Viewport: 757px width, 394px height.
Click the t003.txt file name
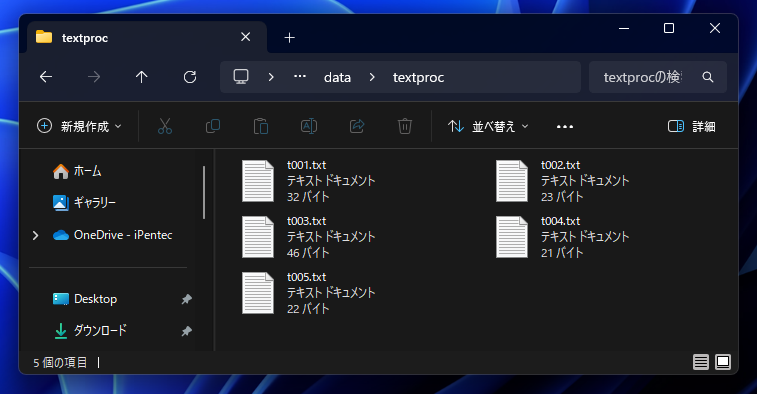(x=307, y=221)
